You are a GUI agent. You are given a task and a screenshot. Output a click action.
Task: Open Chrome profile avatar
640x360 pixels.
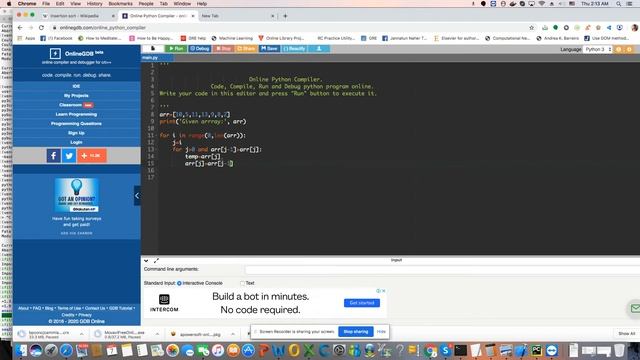(x=634, y=27)
